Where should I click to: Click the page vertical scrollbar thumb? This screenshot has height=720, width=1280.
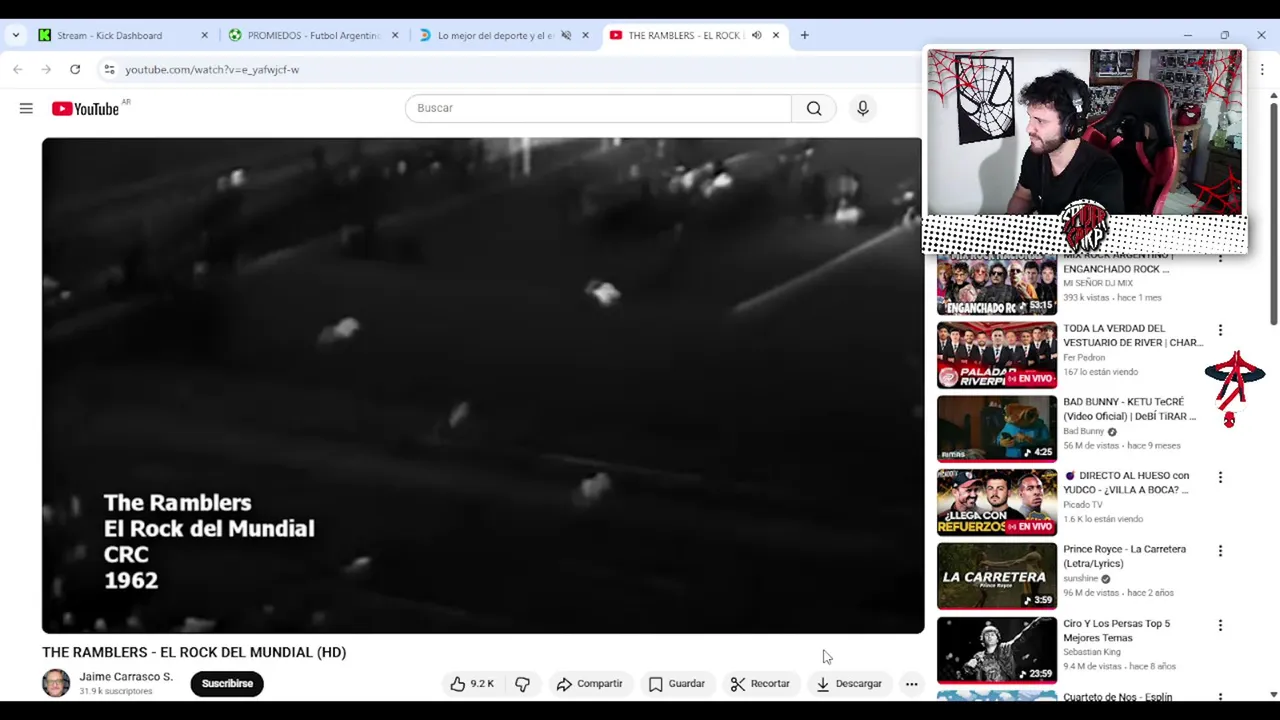(1273, 214)
